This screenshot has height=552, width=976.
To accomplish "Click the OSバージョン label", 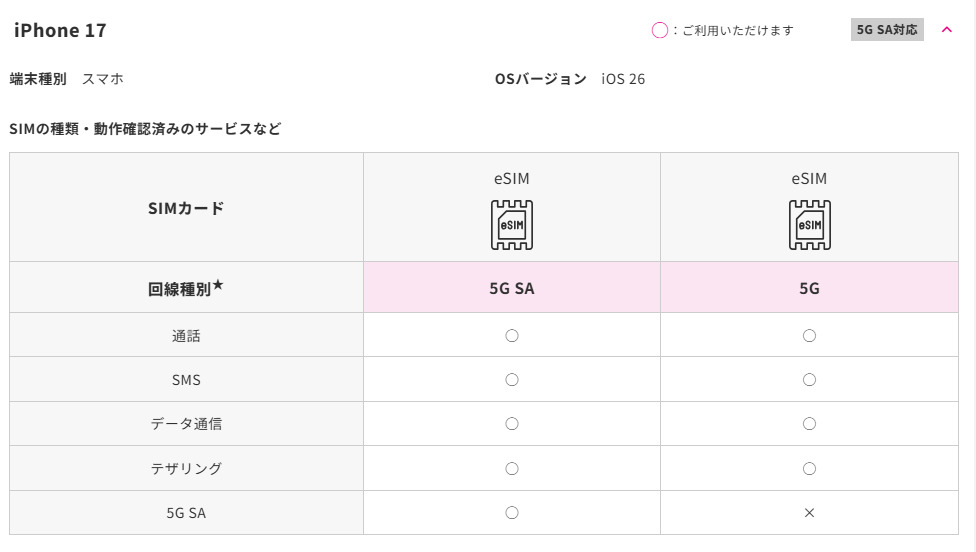I will 540,79.
